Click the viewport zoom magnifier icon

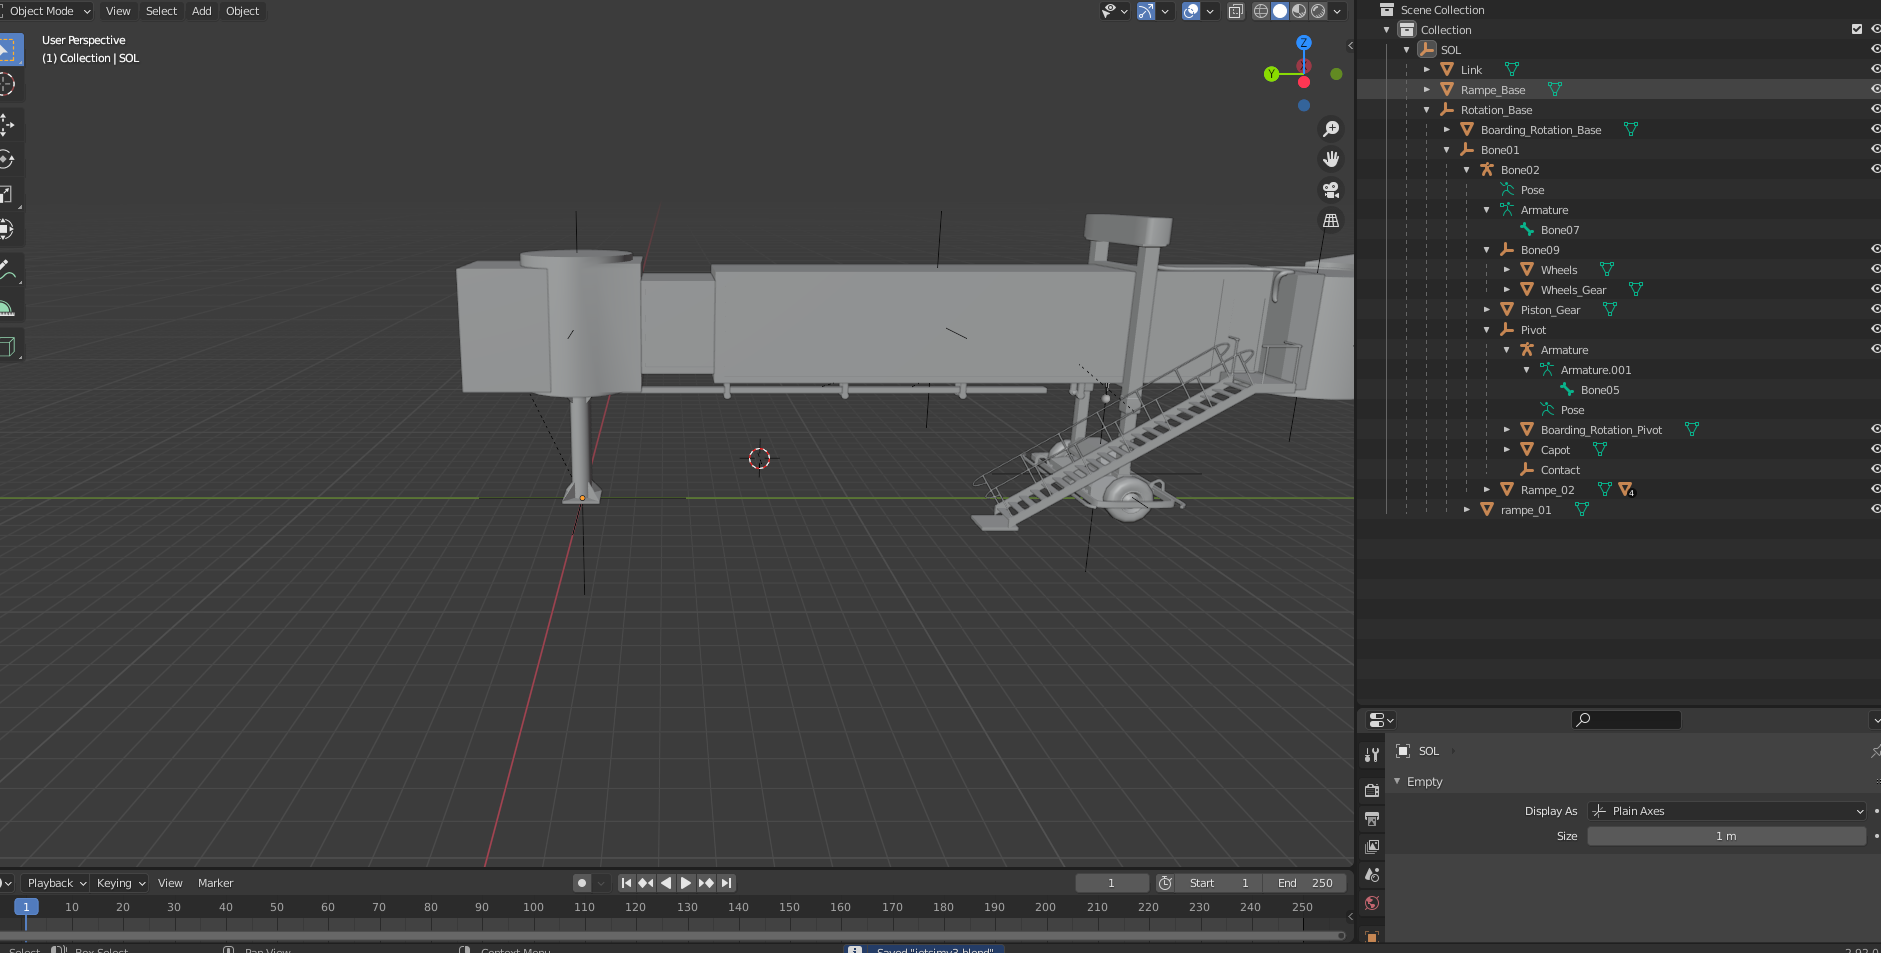click(1331, 129)
